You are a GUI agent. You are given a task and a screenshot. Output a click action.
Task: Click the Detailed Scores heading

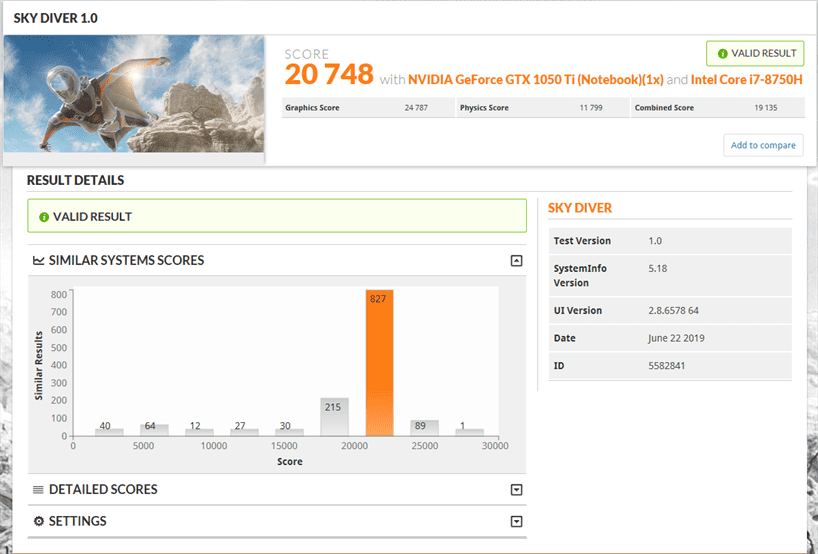(x=103, y=490)
